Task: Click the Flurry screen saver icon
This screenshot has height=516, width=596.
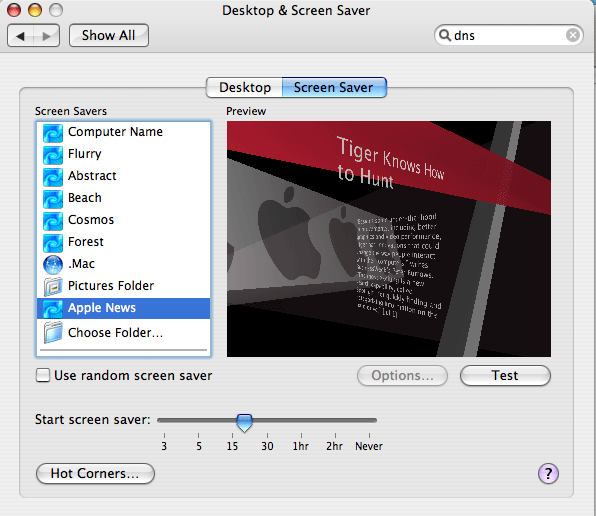Action: pos(53,155)
